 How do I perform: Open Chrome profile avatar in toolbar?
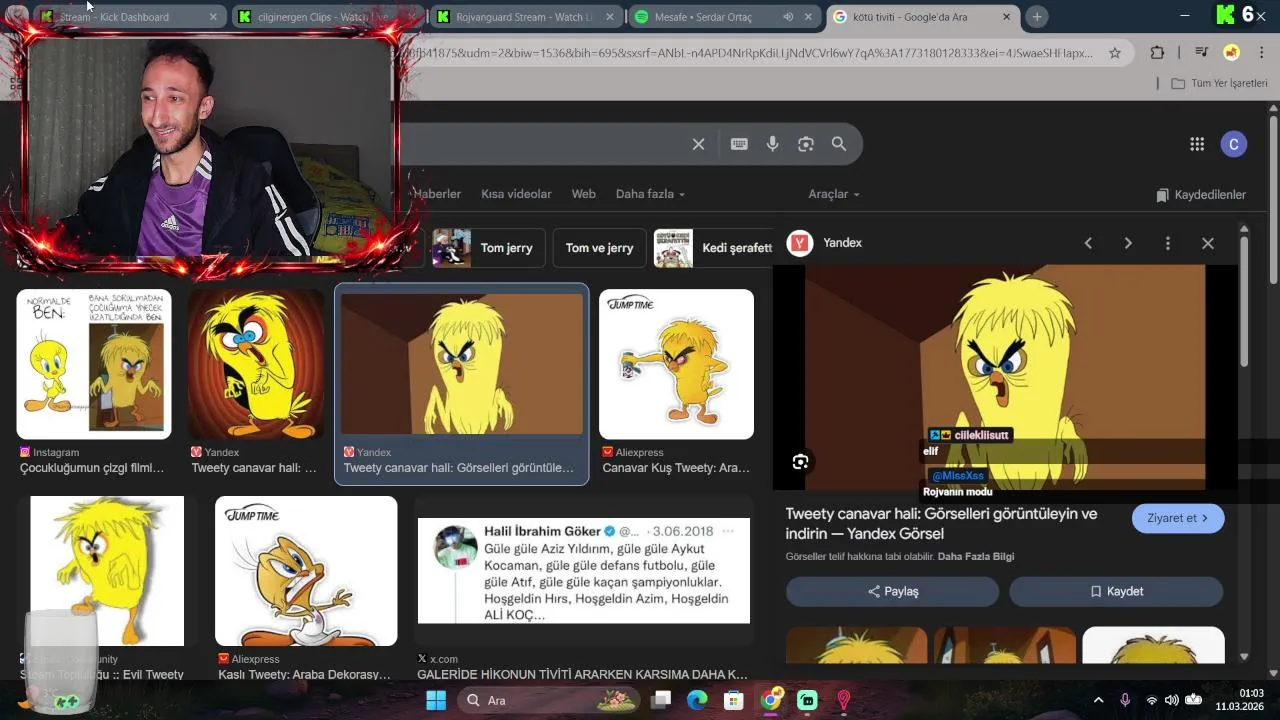pyautogui.click(x=1232, y=53)
